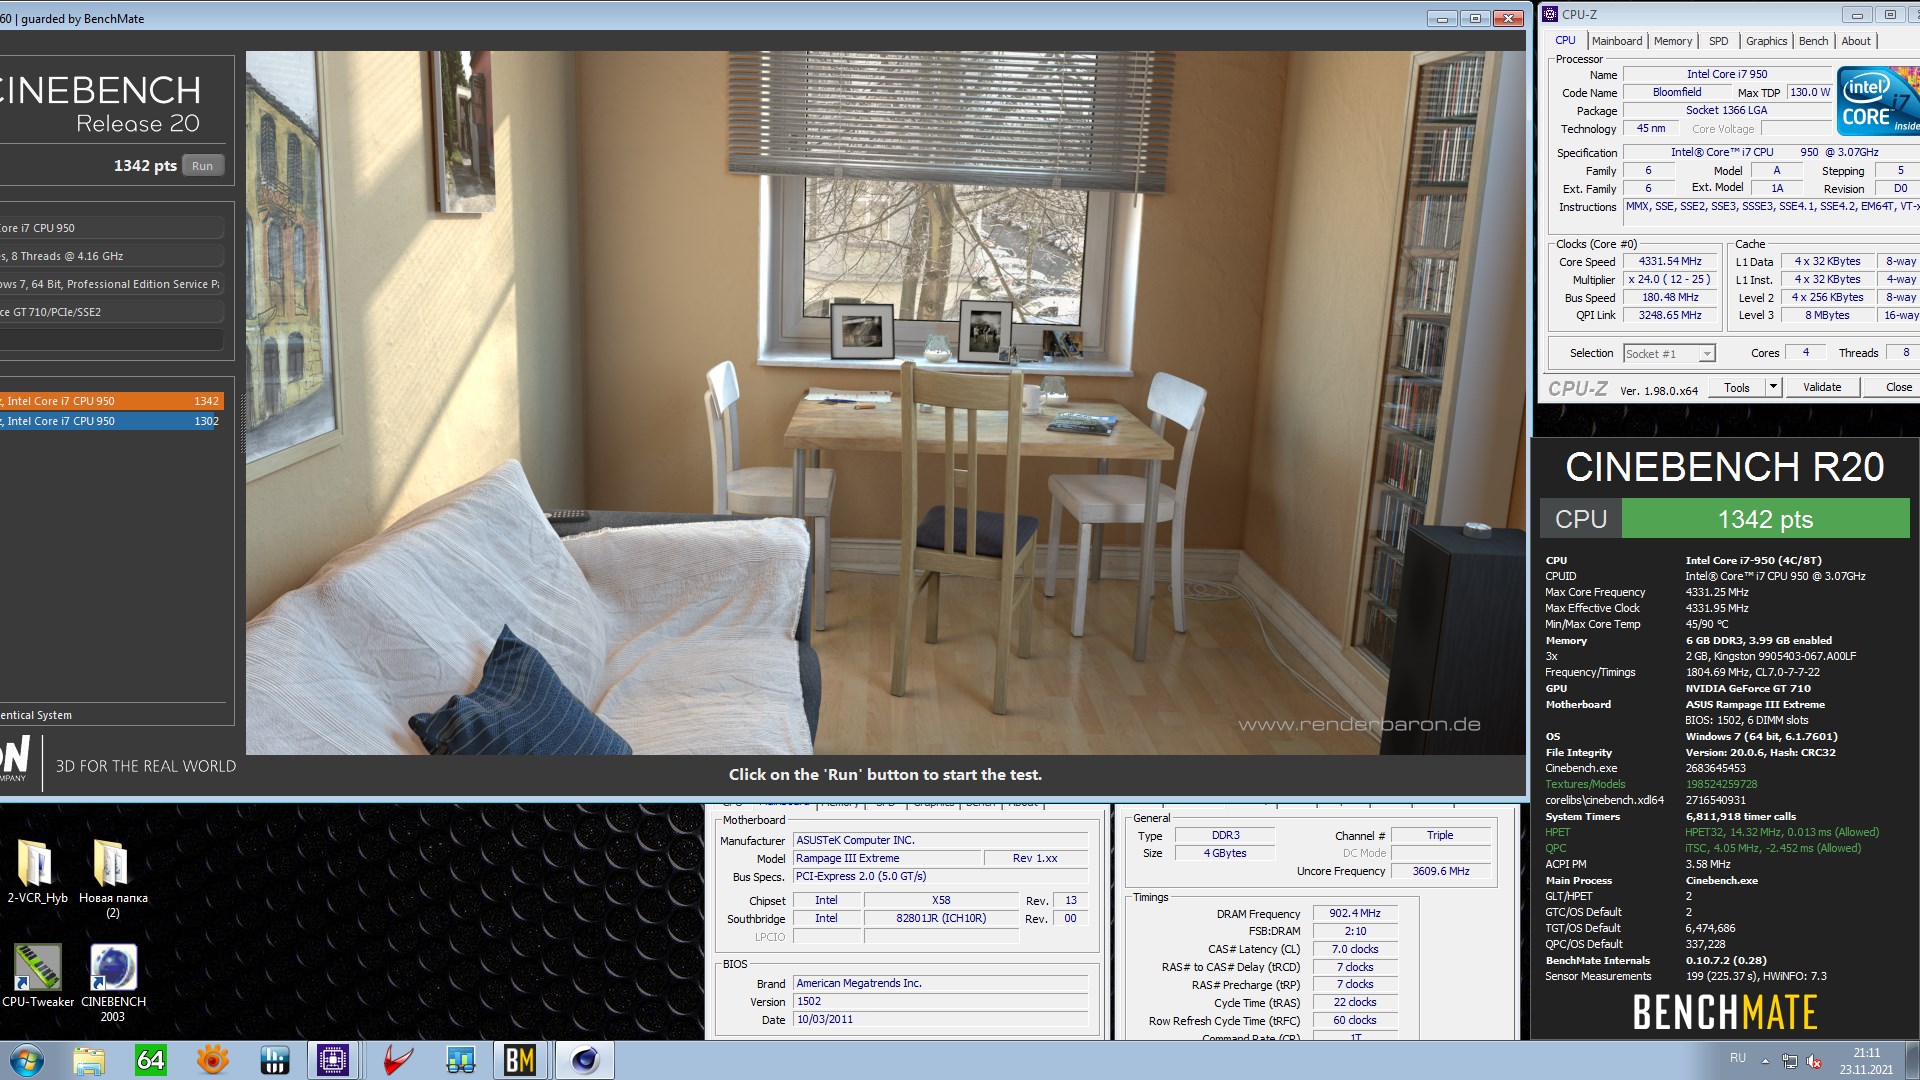The image size is (1920, 1080).
Task: Click the DRAM Frequency 902.4 MHz value
Action: click(x=1354, y=914)
